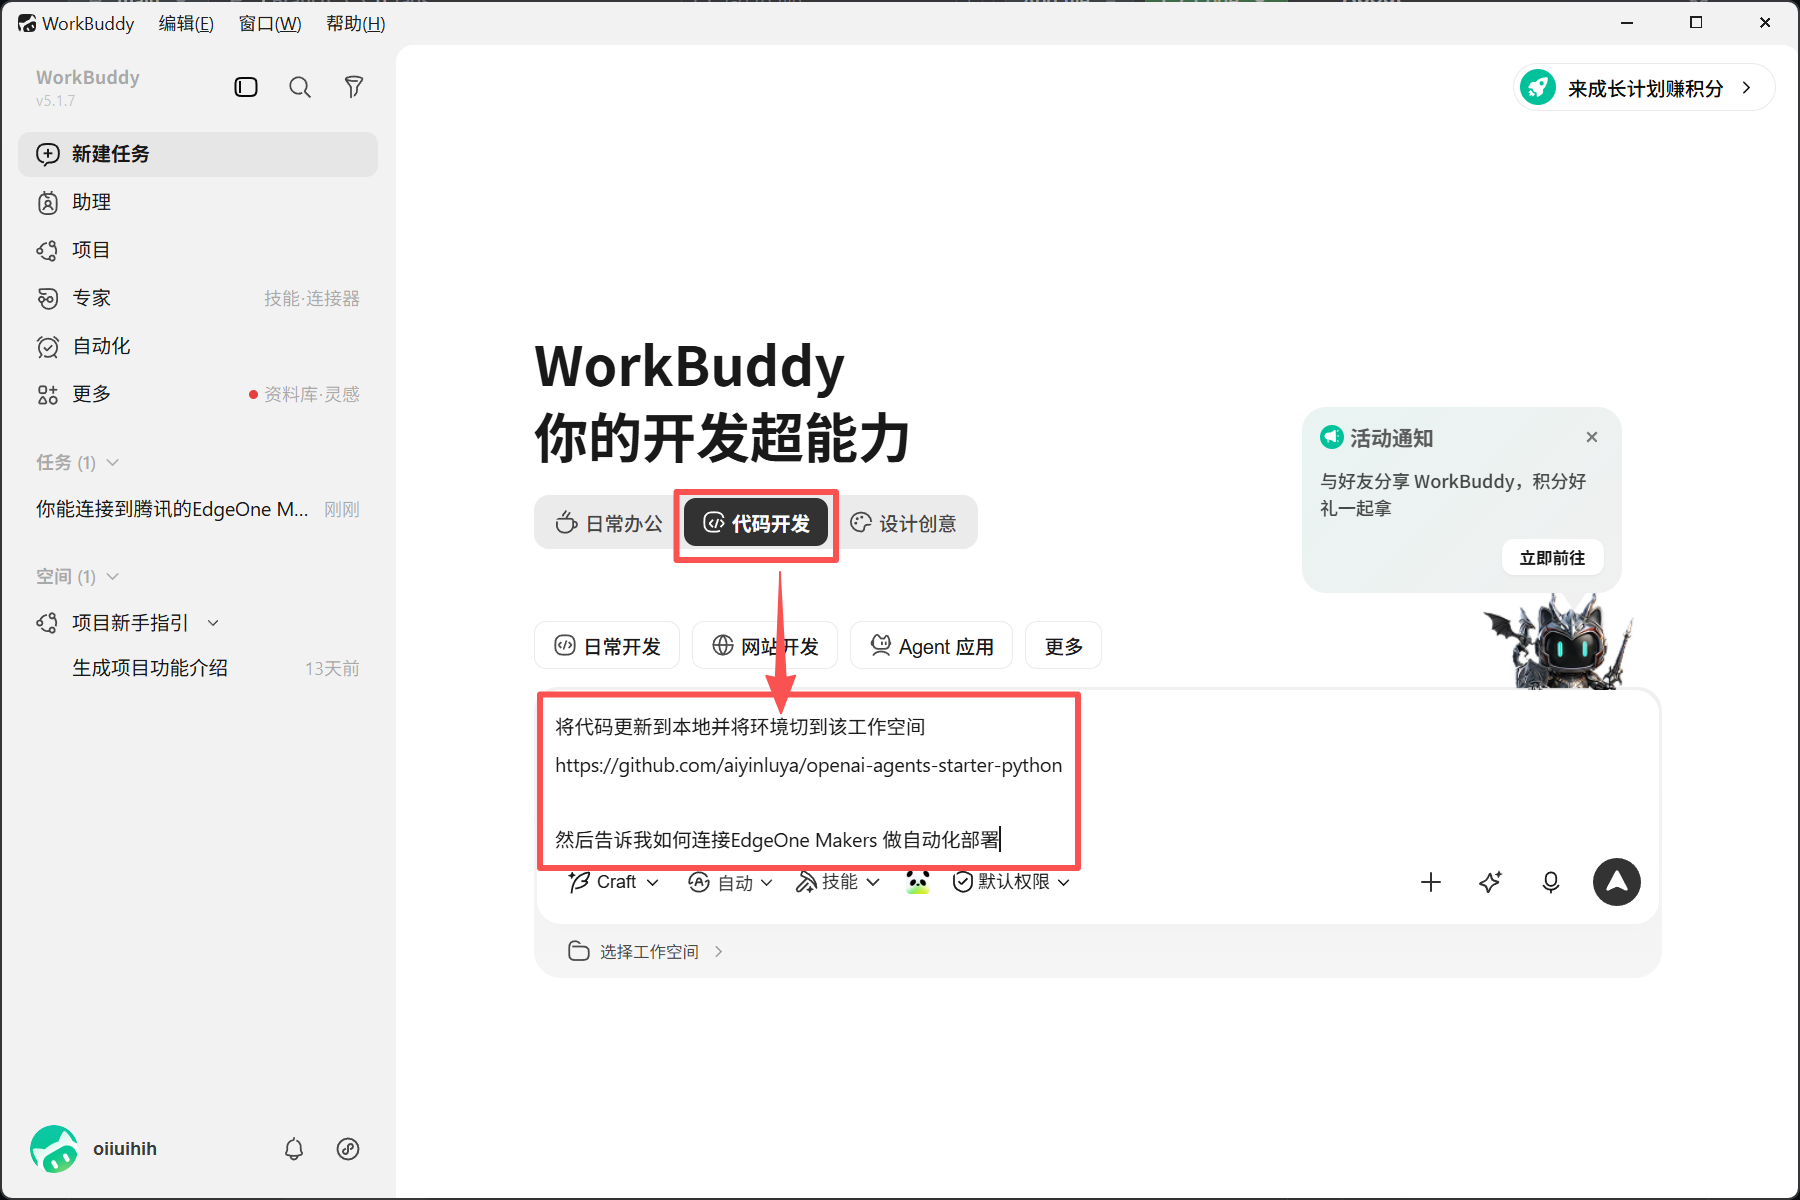
Task: Open the 帮助(H) menu
Action: (355, 23)
